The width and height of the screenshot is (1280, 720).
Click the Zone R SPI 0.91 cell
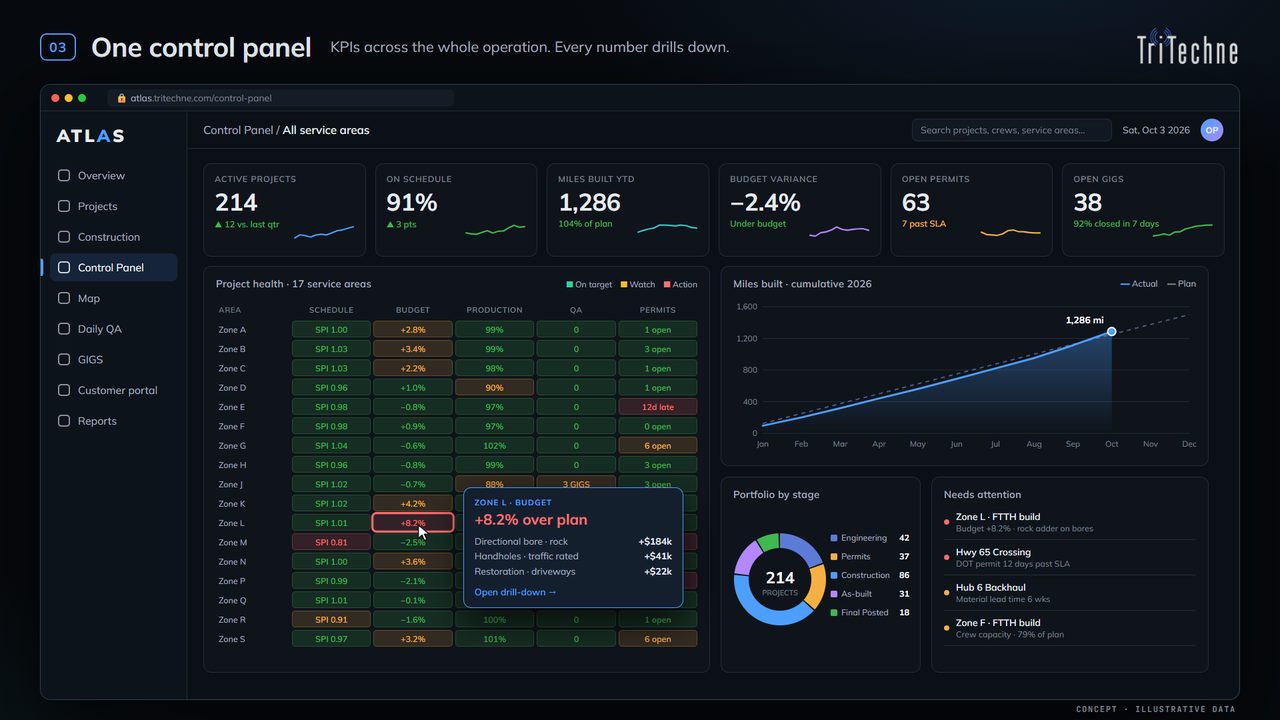(x=331, y=620)
